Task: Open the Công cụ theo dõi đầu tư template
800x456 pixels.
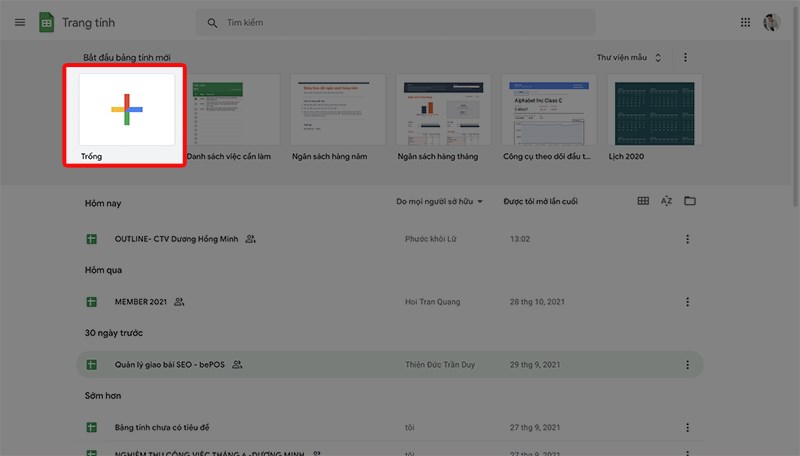Action: [549, 110]
